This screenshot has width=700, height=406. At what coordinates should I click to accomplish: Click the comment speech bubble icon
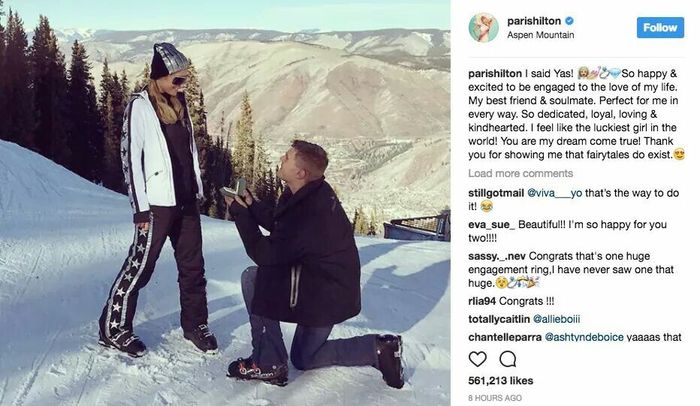click(508, 359)
